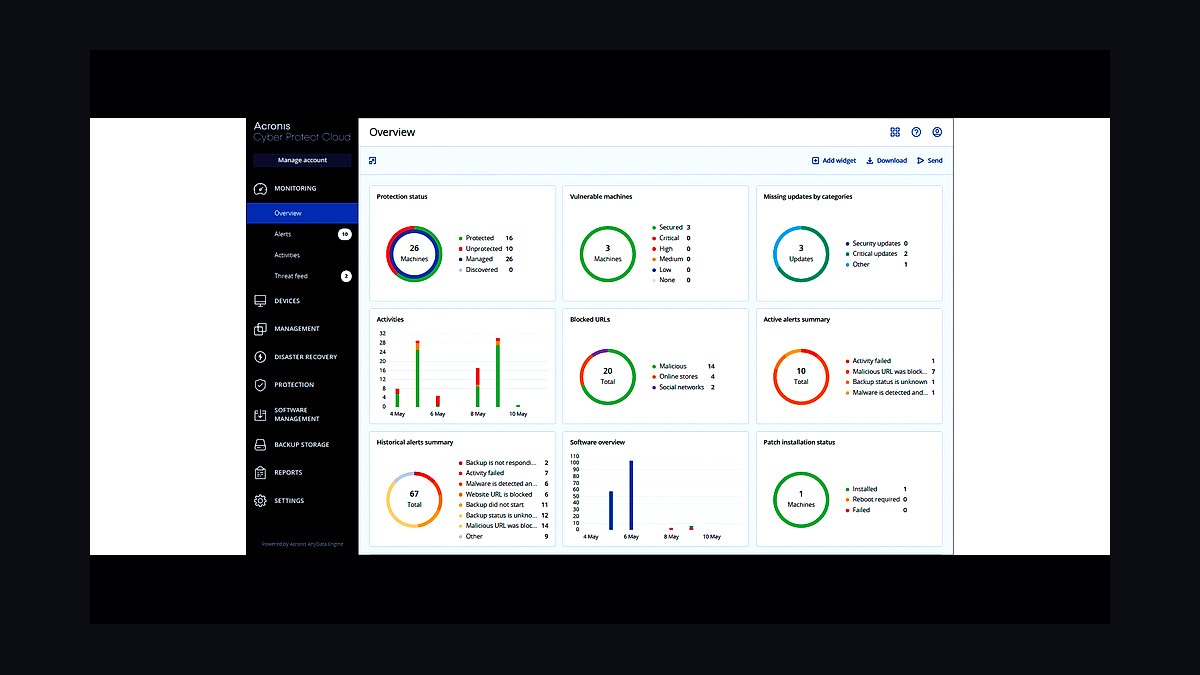Click the Manage account button

point(302,160)
